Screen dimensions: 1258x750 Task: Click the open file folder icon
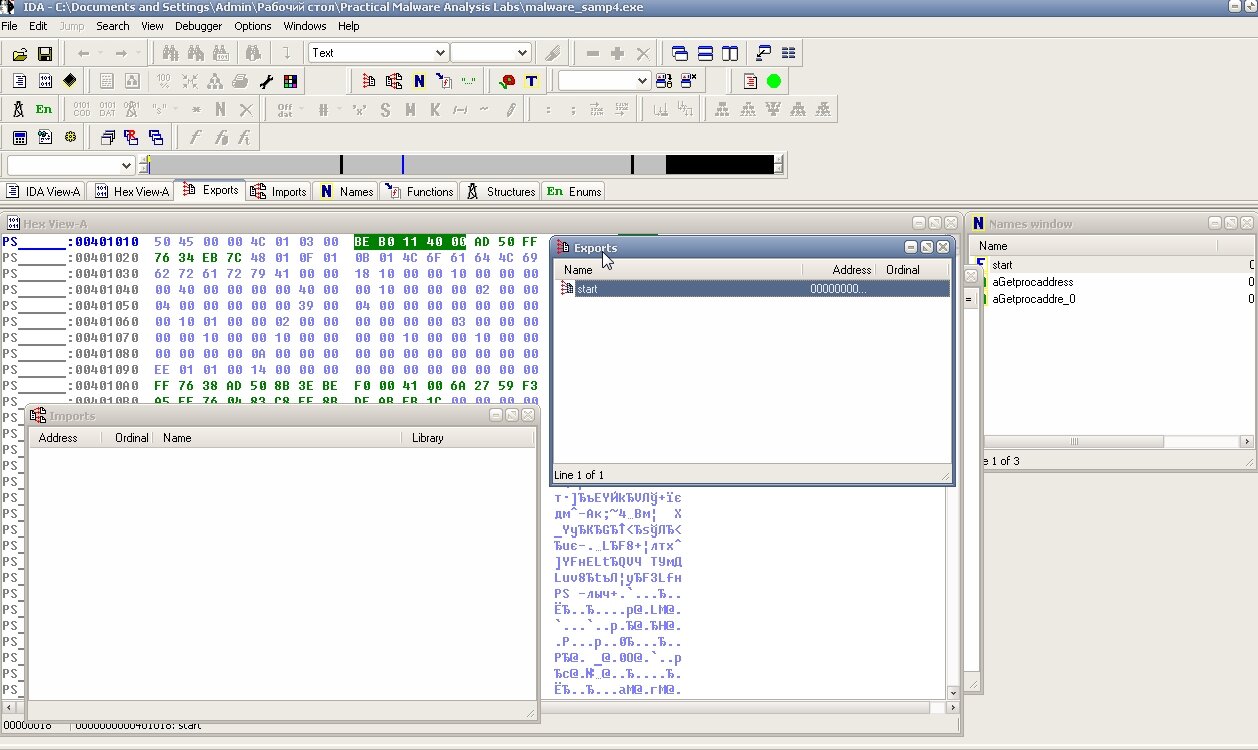(x=19, y=53)
